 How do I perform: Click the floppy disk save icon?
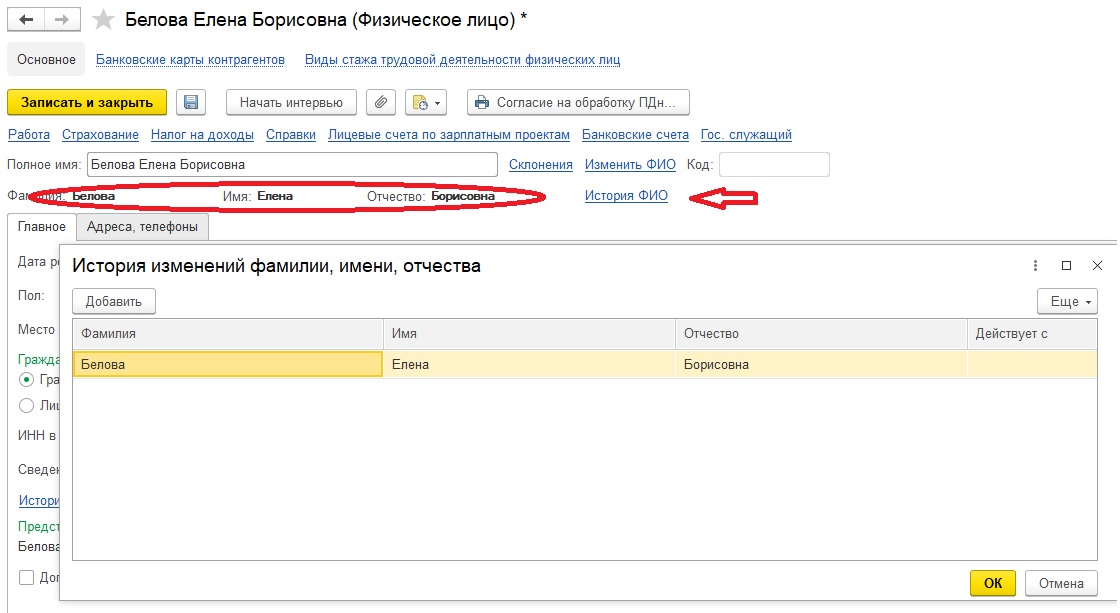click(x=191, y=102)
